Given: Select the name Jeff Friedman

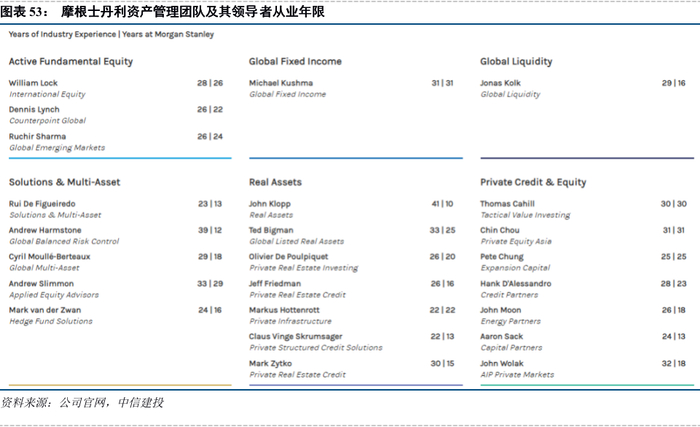Looking at the screenshot, I should (x=275, y=284).
